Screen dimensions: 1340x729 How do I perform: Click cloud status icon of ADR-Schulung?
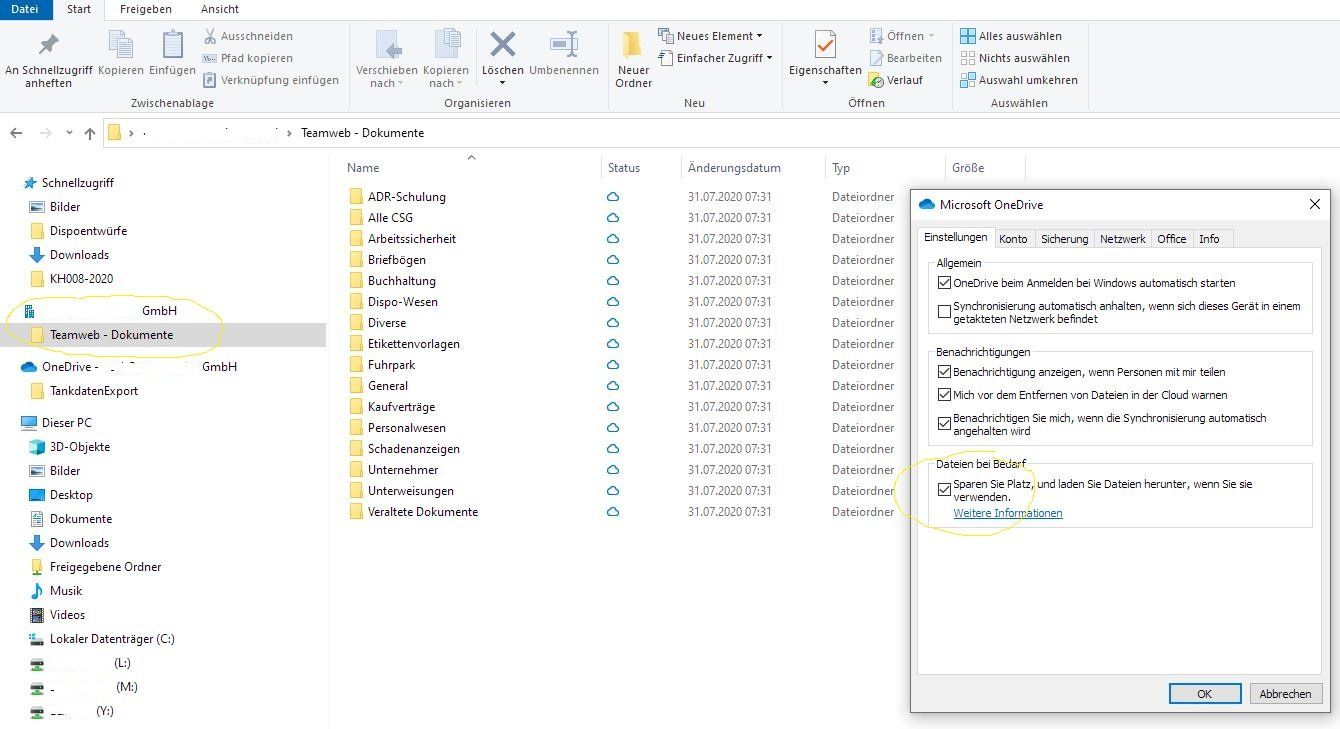pos(613,197)
